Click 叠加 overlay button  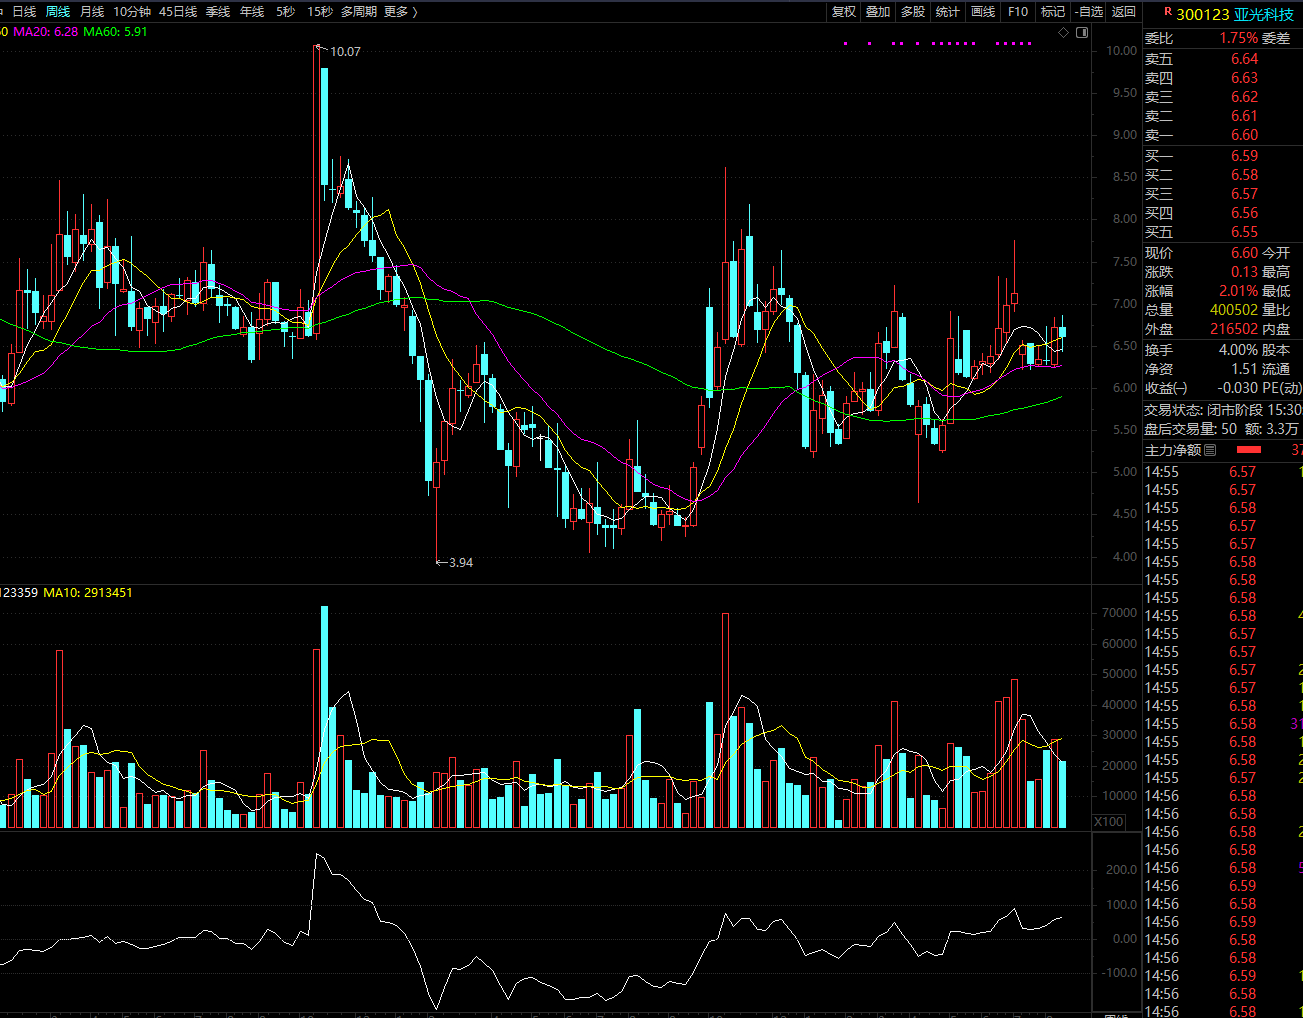tap(878, 11)
